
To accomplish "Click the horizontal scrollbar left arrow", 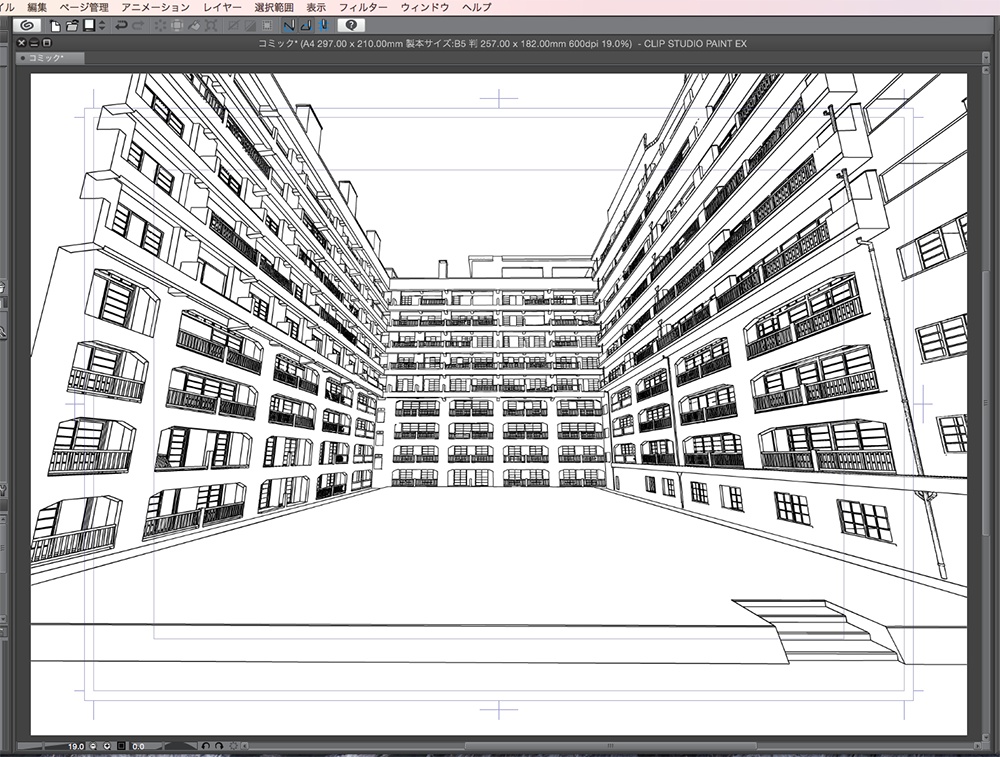I will point(245,746).
